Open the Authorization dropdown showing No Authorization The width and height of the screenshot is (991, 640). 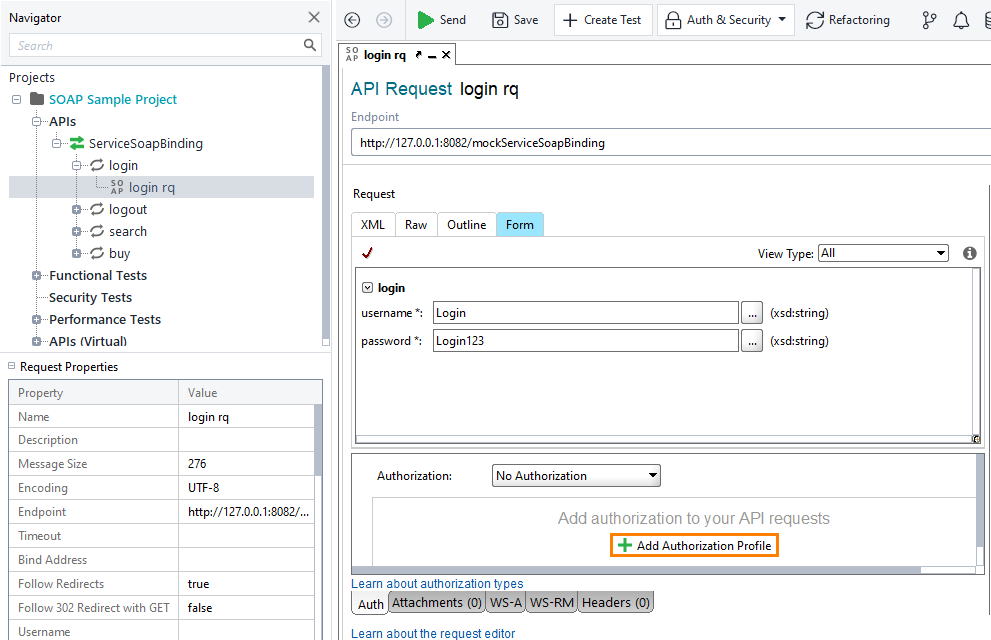click(x=575, y=475)
